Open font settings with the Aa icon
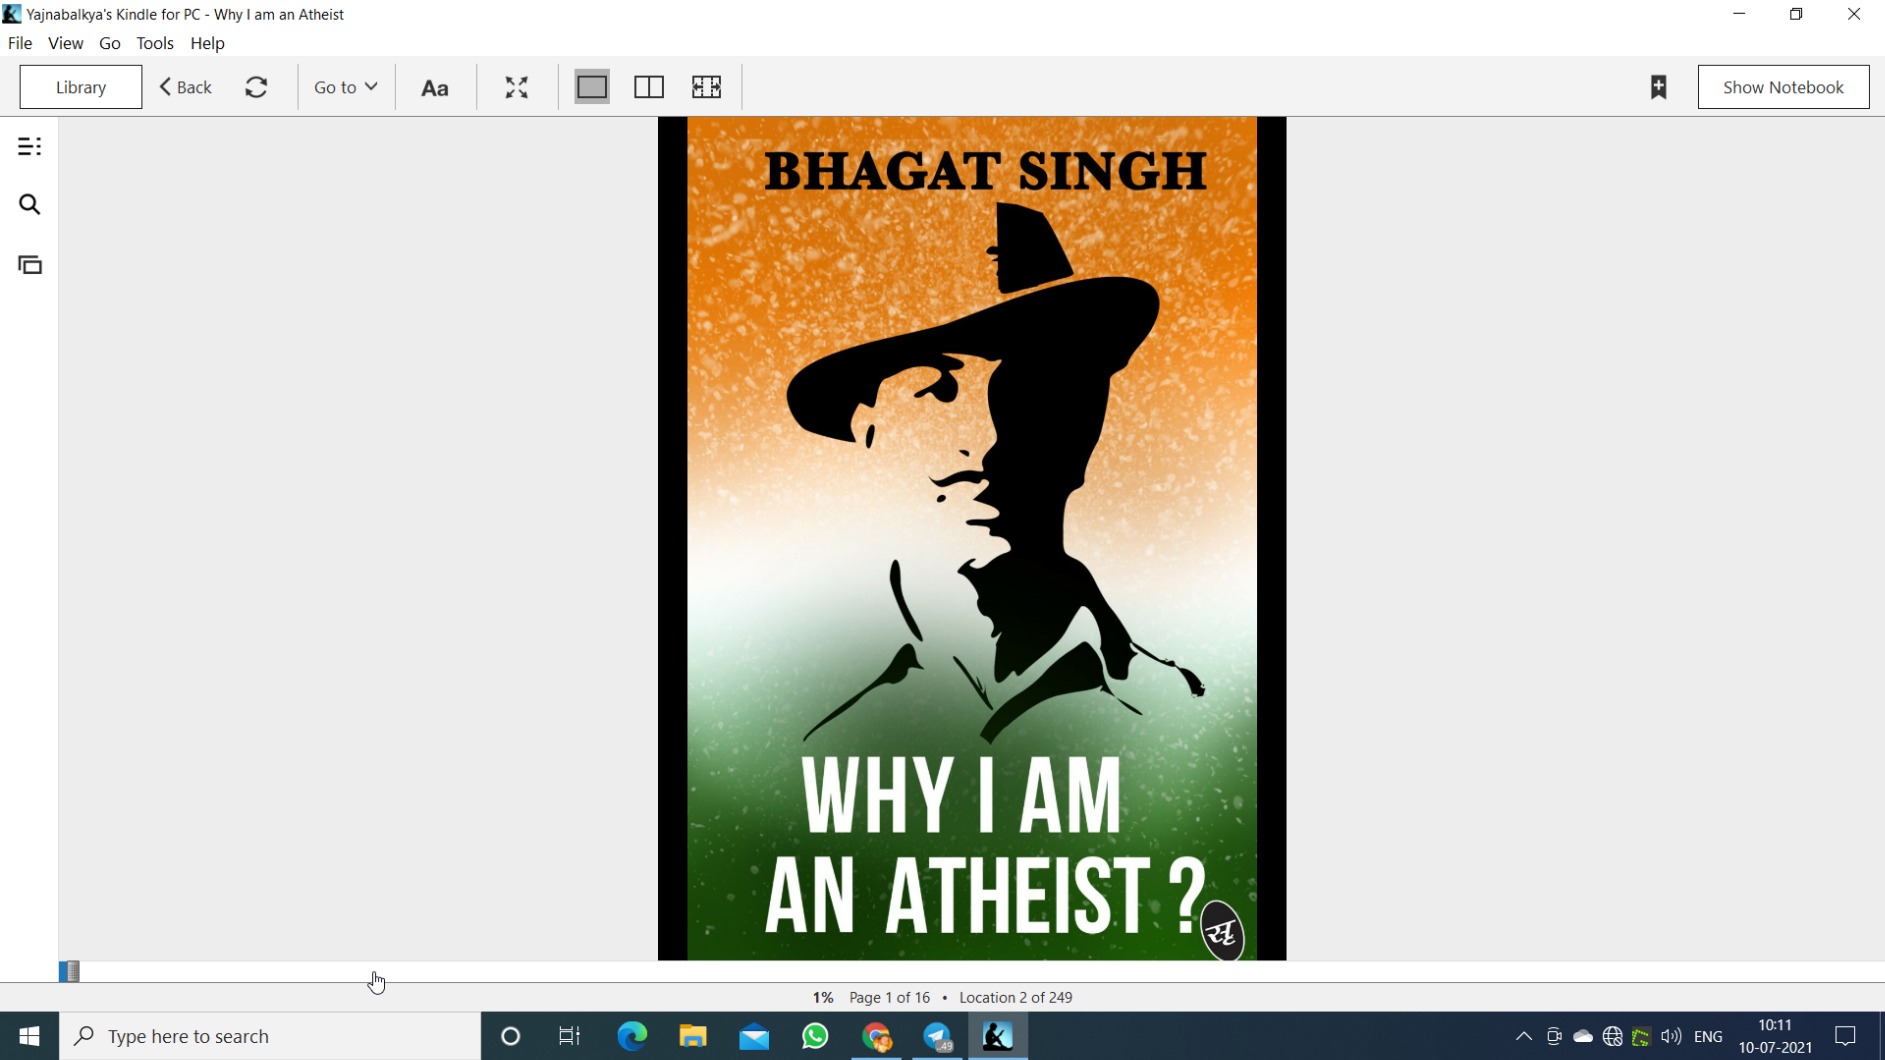Image resolution: width=1885 pixels, height=1060 pixels. pyautogui.click(x=435, y=87)
